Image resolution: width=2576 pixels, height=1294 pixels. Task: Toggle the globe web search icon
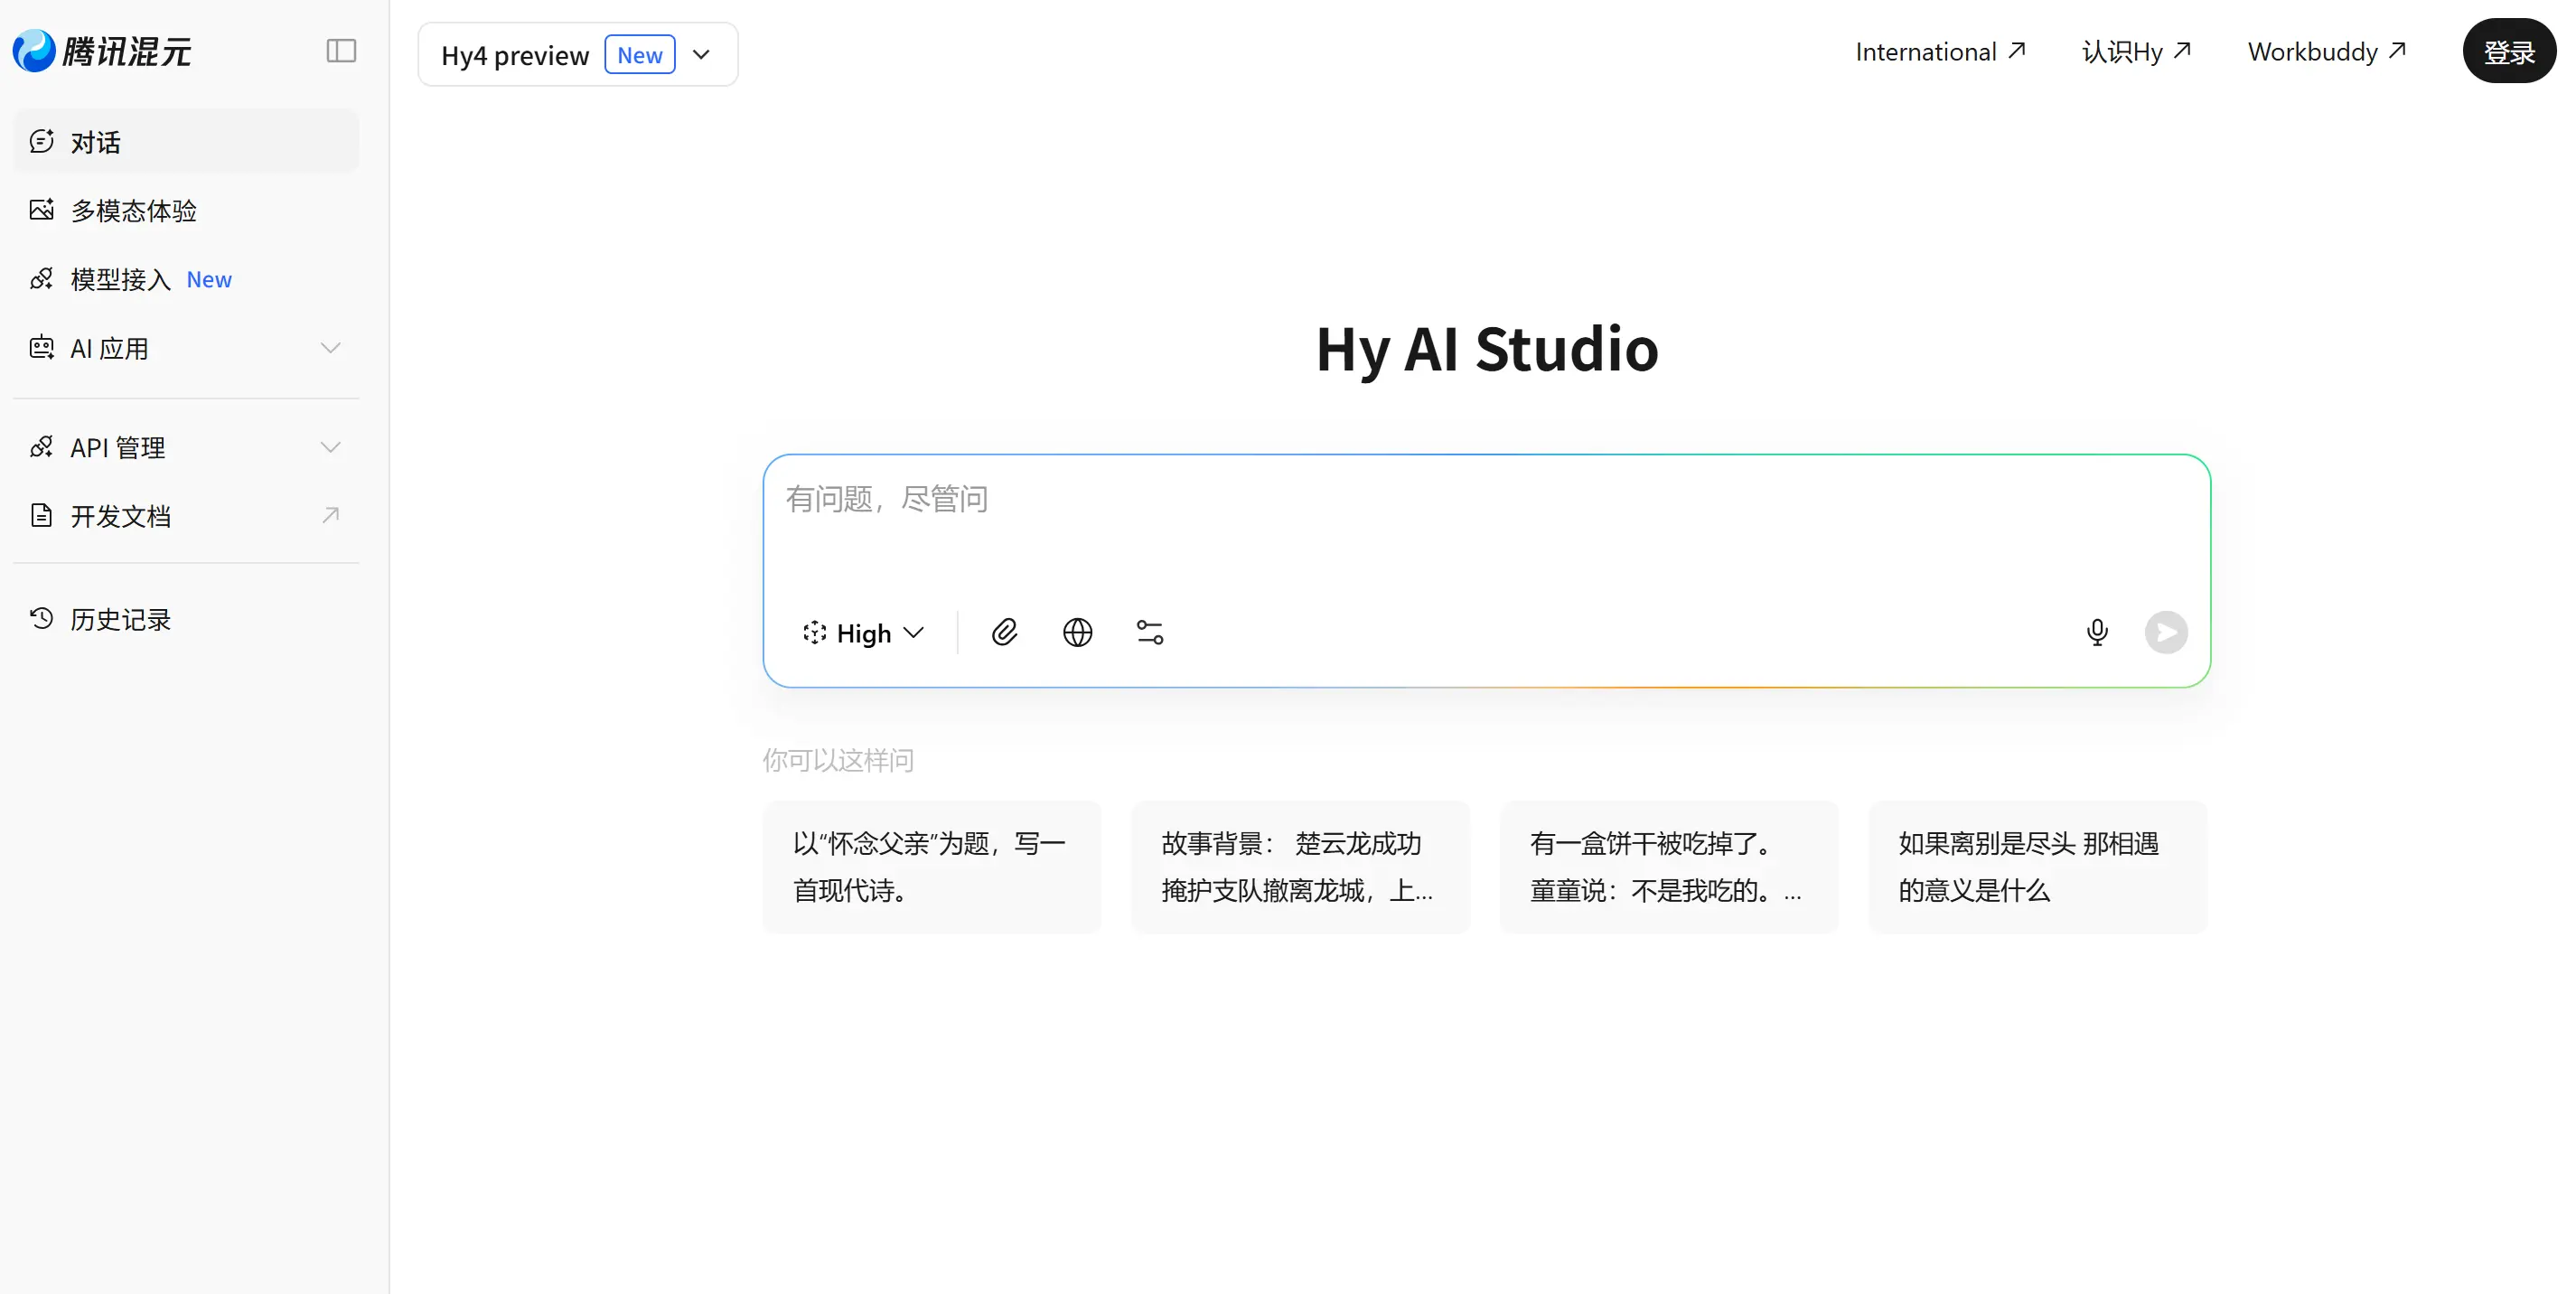click(x=1077, y=632)
